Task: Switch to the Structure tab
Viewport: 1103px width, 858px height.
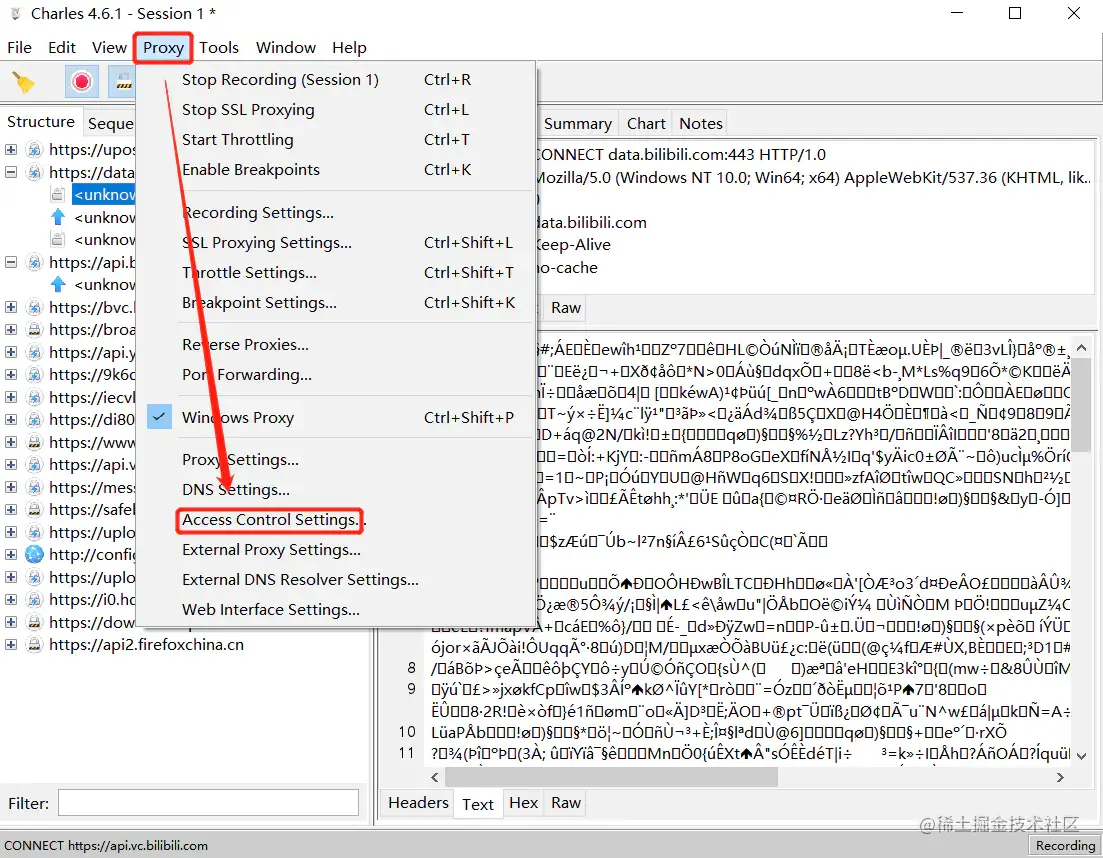Action: (x=41, y=122)
